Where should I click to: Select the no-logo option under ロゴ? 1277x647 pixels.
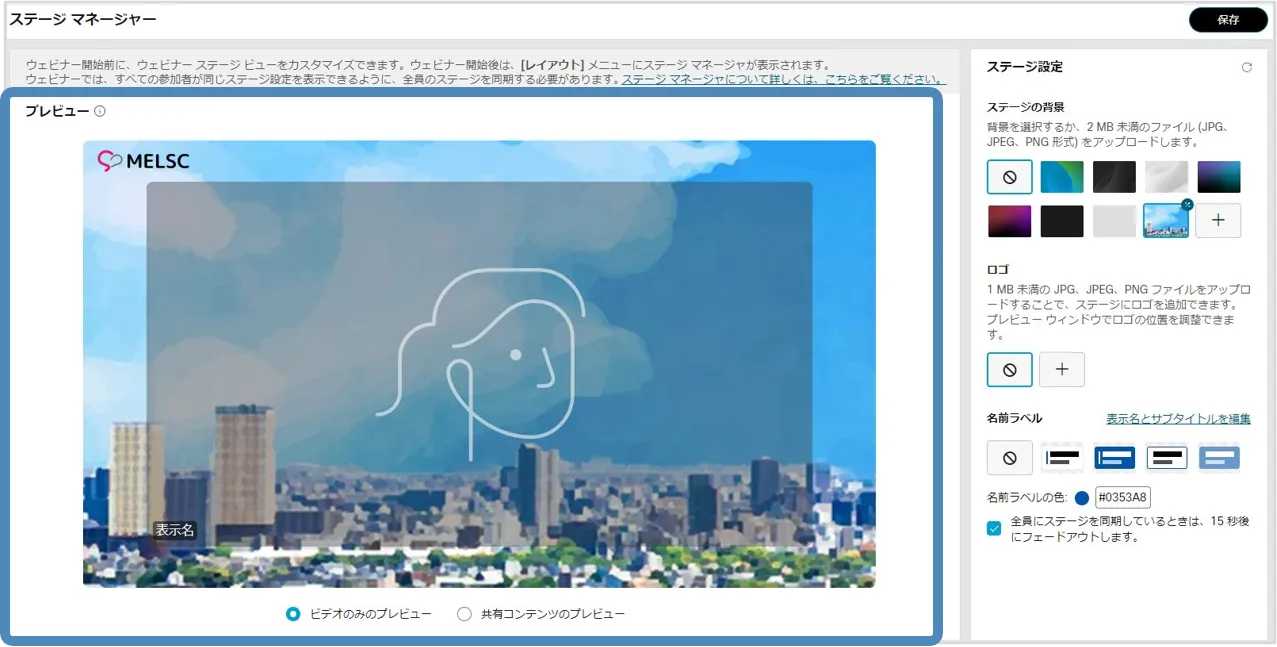tap(1009, 370)
